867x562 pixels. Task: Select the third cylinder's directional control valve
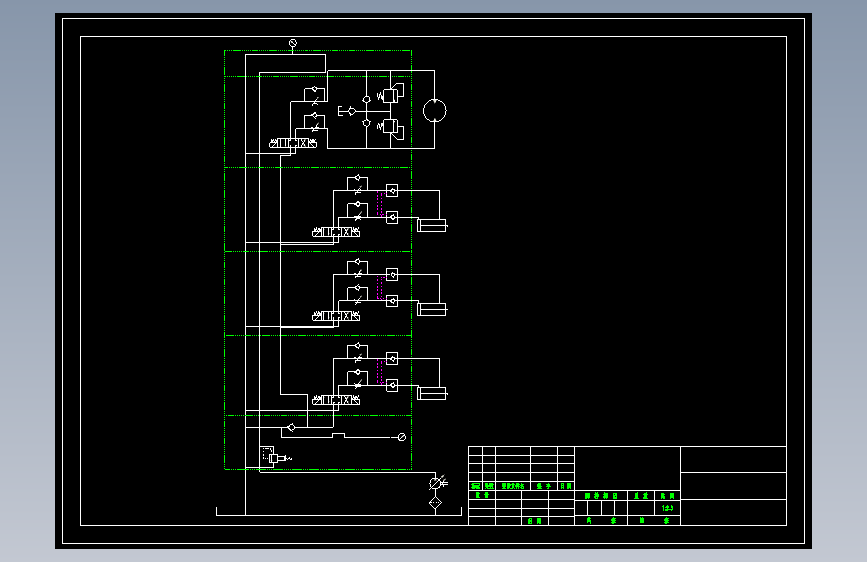click(336, 400)
